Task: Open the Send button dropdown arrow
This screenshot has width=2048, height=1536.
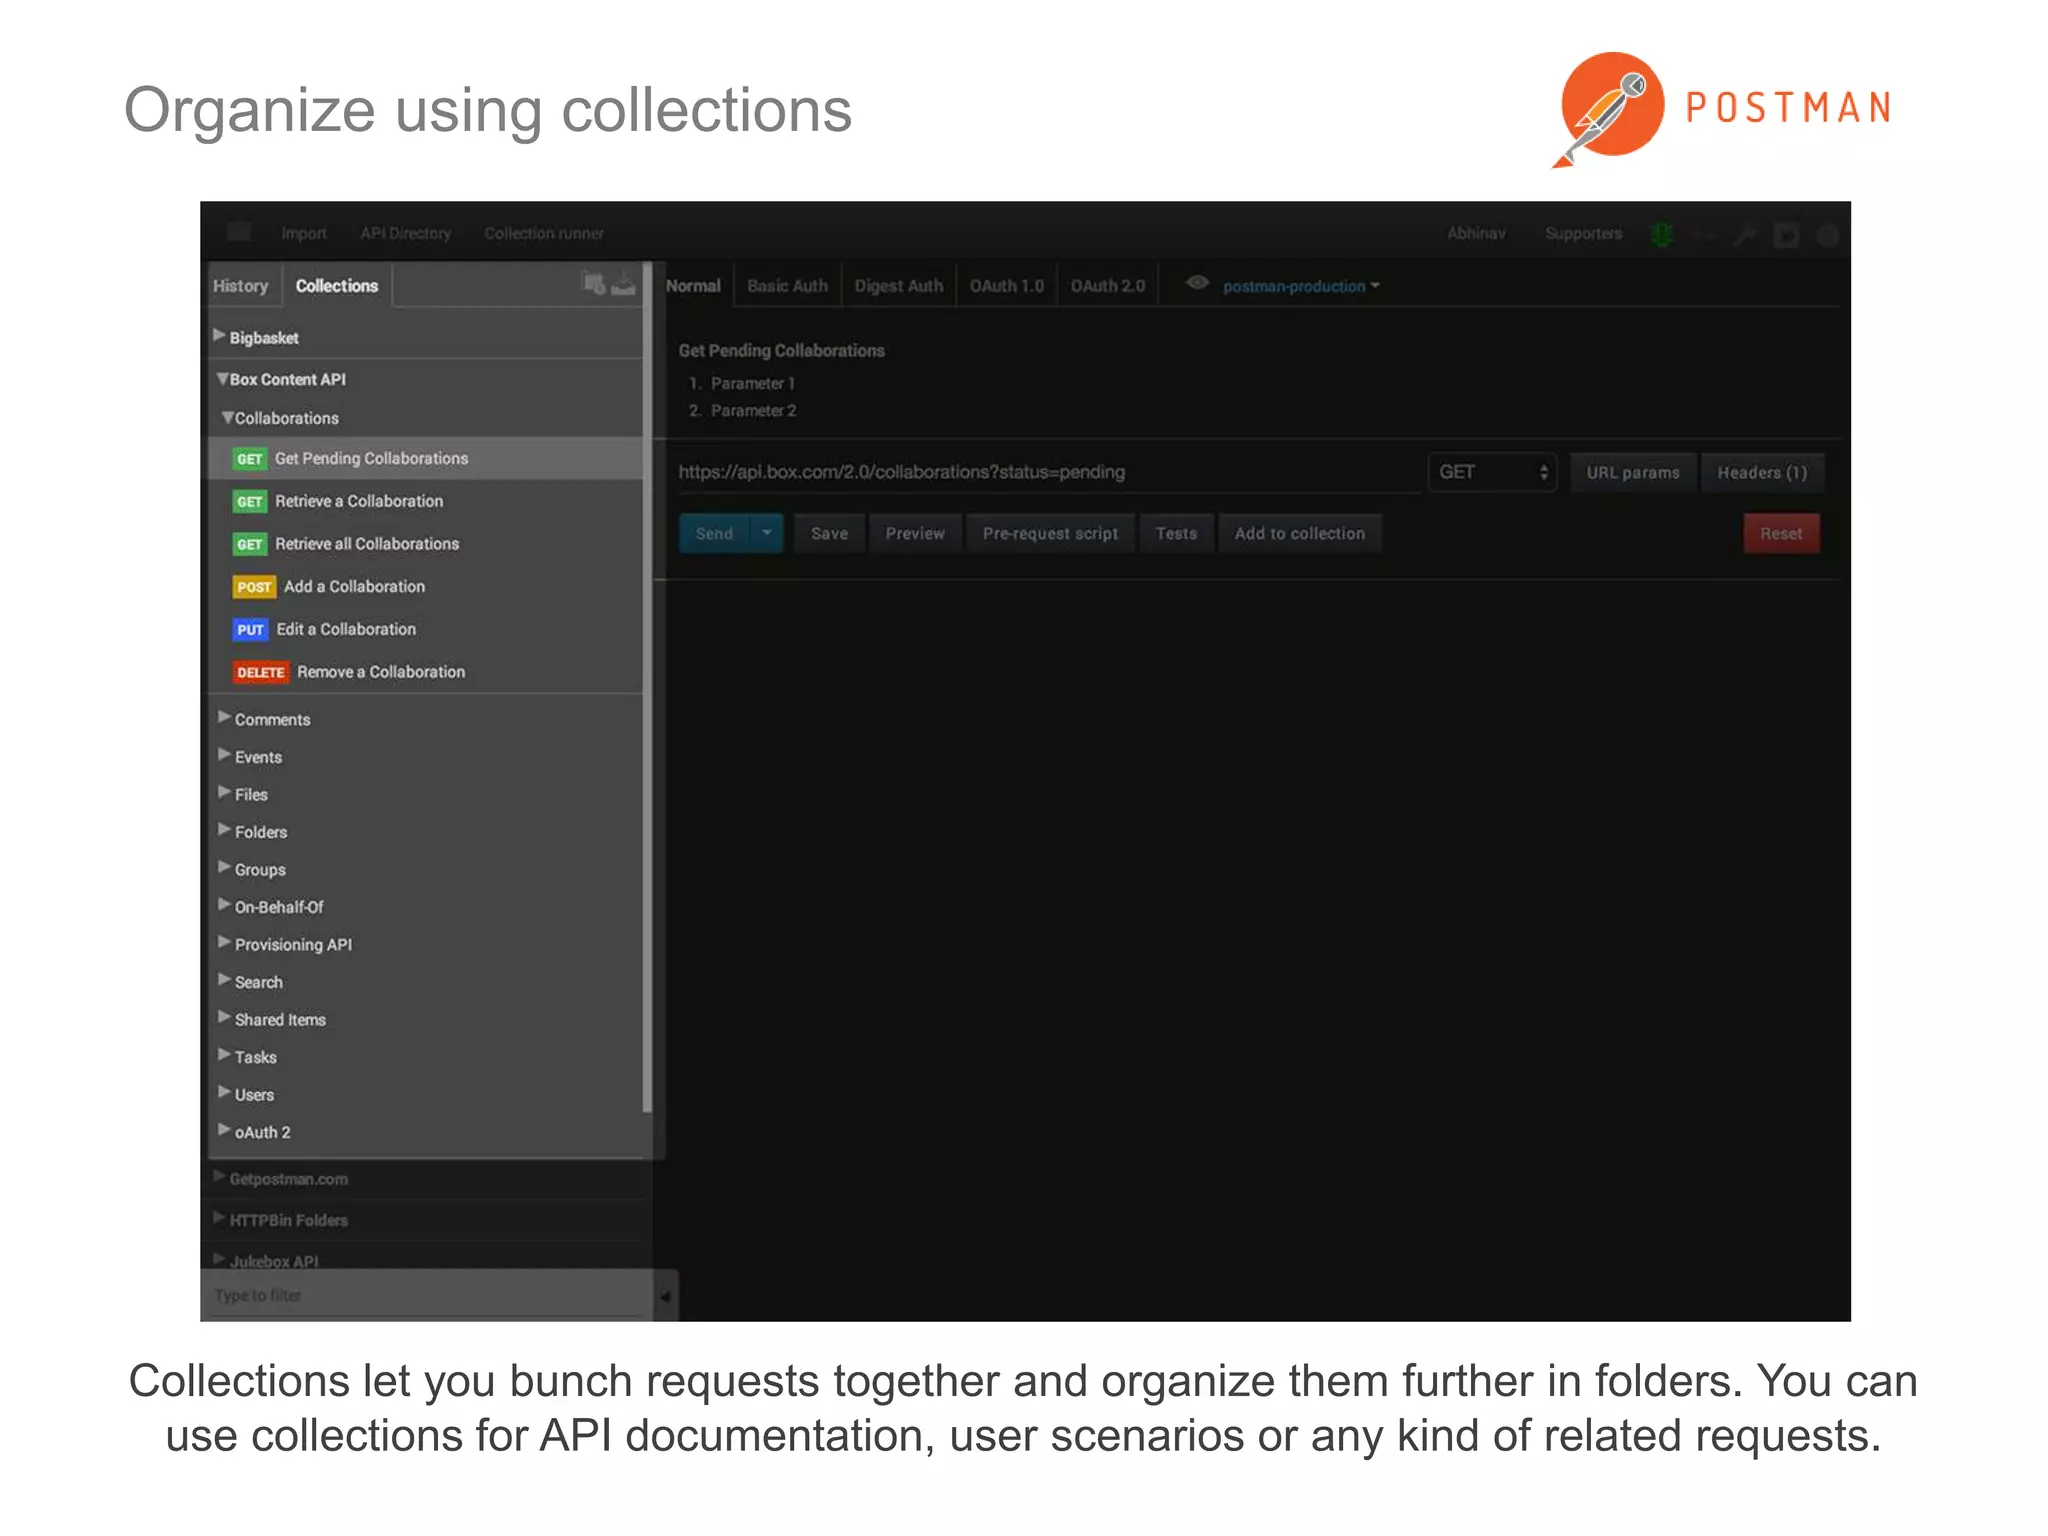Action: coord(767,533)
